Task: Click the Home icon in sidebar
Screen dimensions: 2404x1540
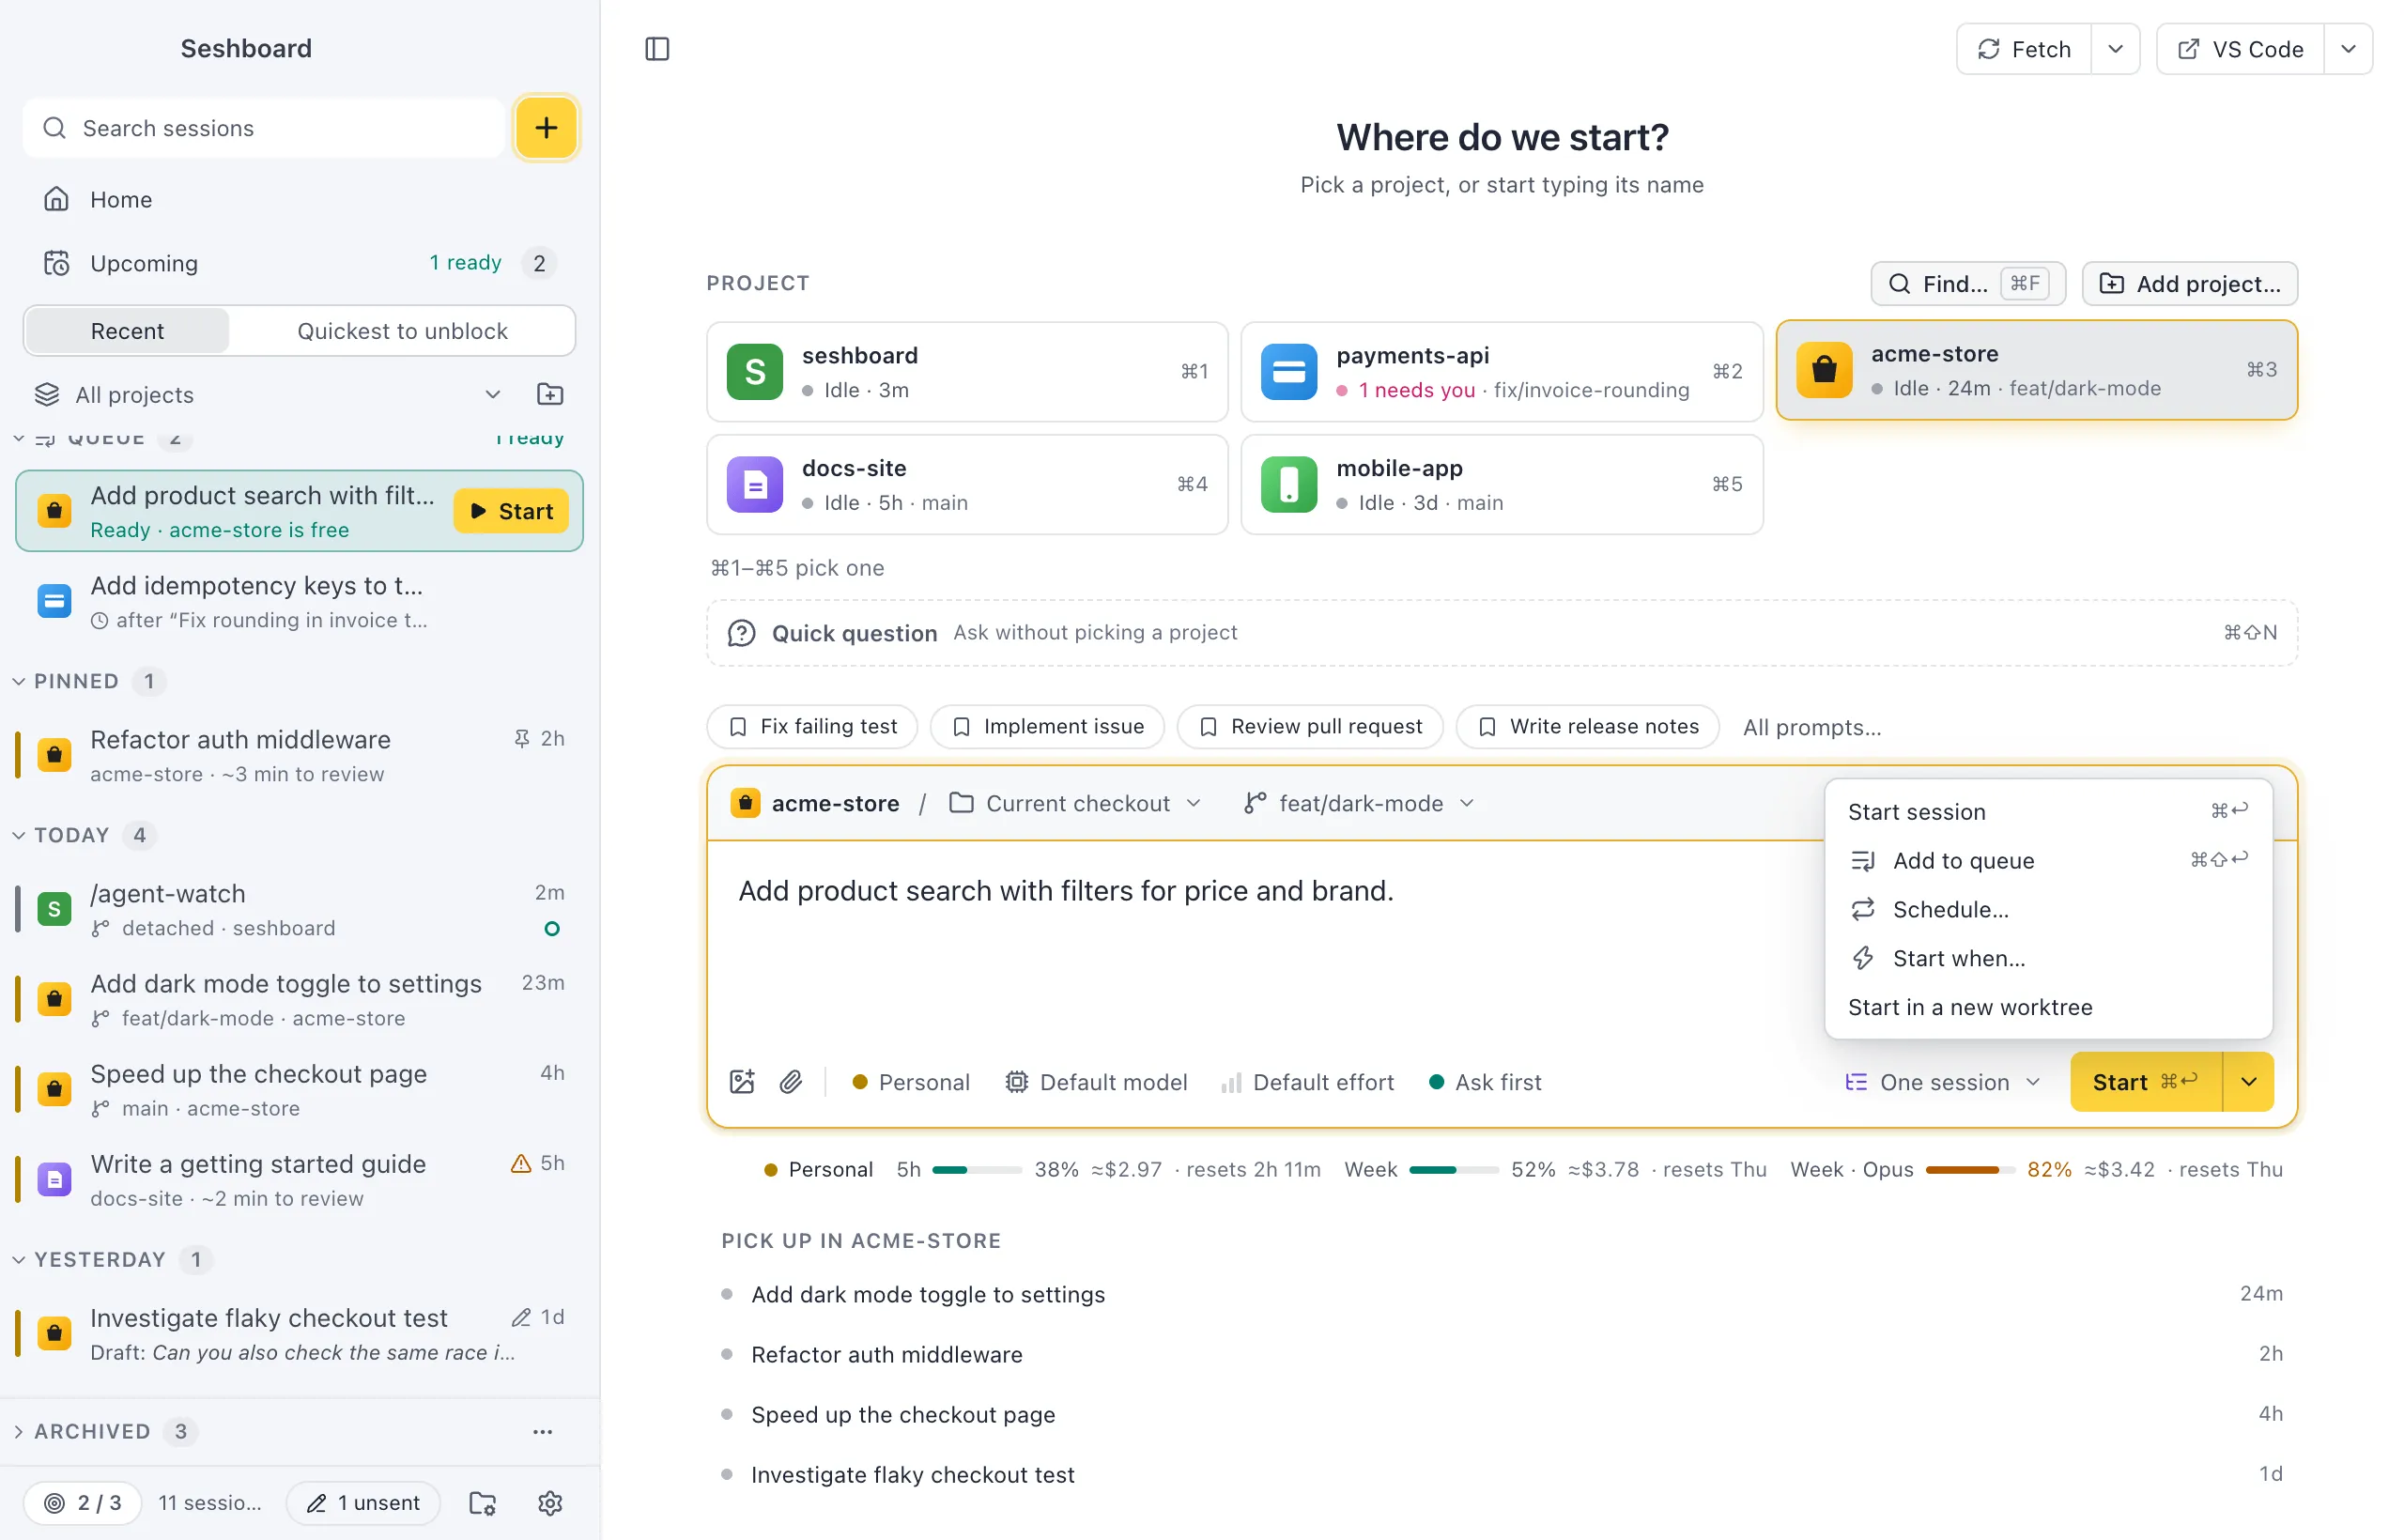Action: pyautogui.click(x=56, y=199)
